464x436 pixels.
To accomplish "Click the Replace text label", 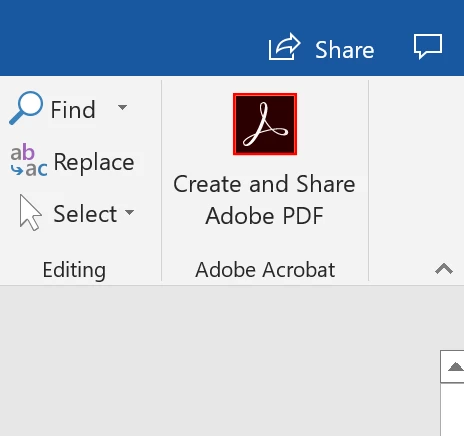I will point(94,162).
